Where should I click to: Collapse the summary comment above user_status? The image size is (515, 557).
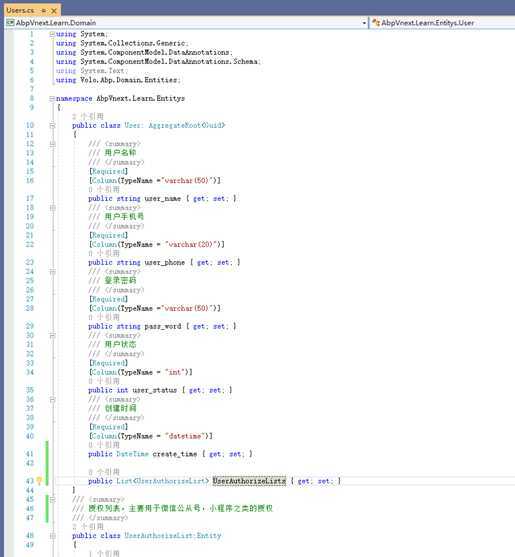(53, 335)
